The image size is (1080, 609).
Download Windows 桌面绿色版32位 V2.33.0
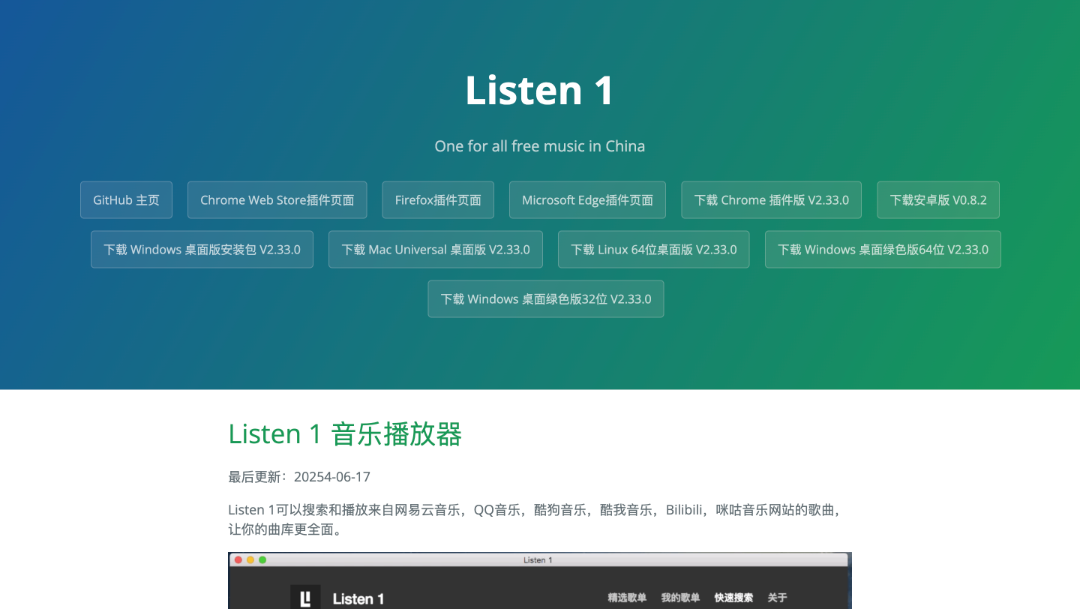tap(546, 299)
